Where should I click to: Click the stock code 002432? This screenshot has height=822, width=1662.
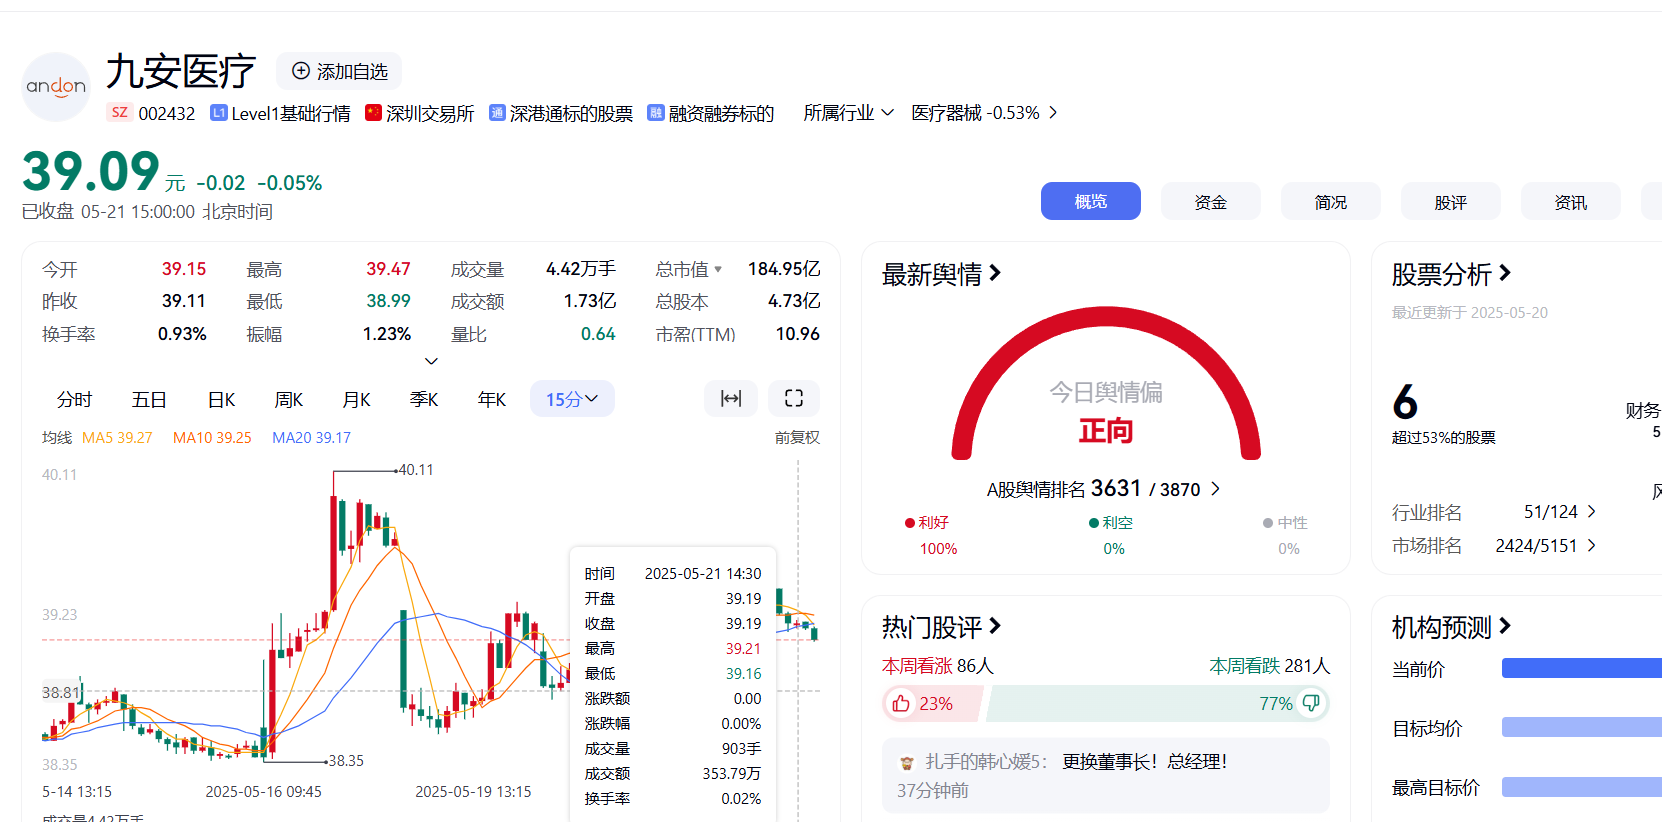click(x=167, y=114)
